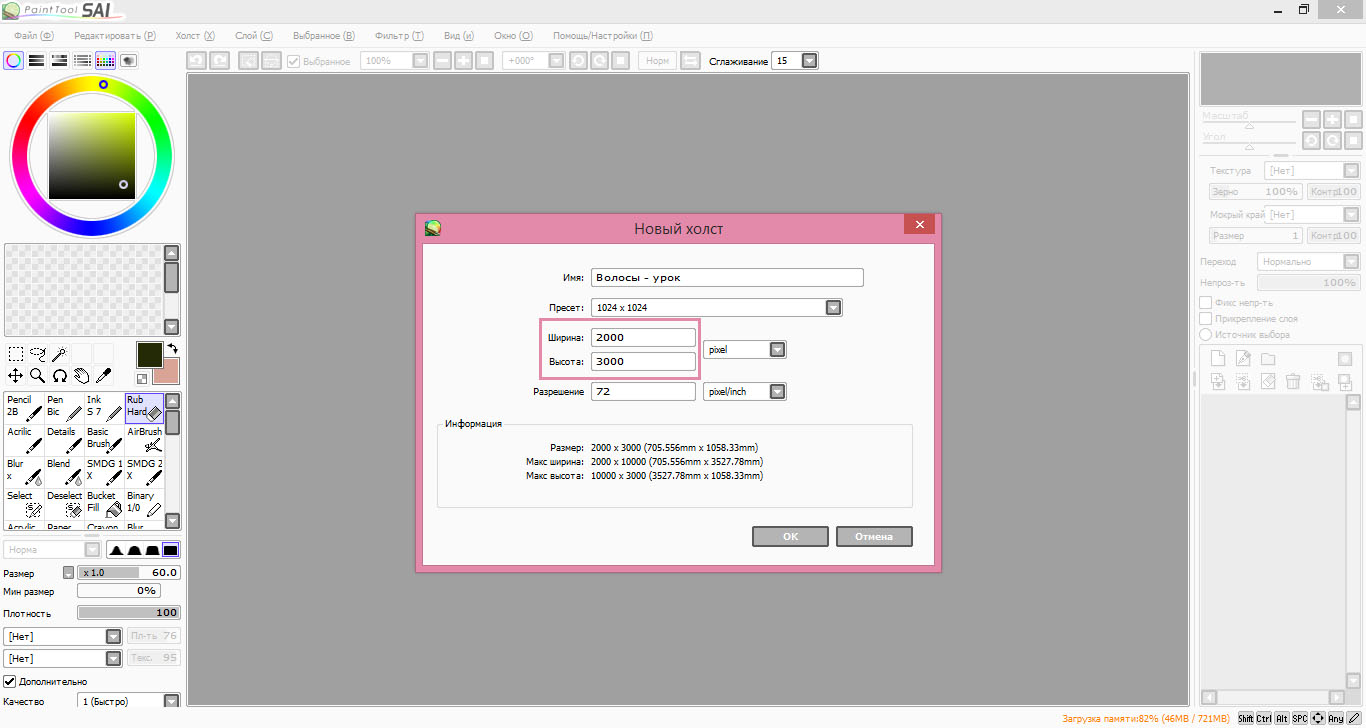Image resolution: width=1366 pixels, height=728 pixels.
Task: Select the eyedropper color picker tool
Action: click(x=104, y=376)
